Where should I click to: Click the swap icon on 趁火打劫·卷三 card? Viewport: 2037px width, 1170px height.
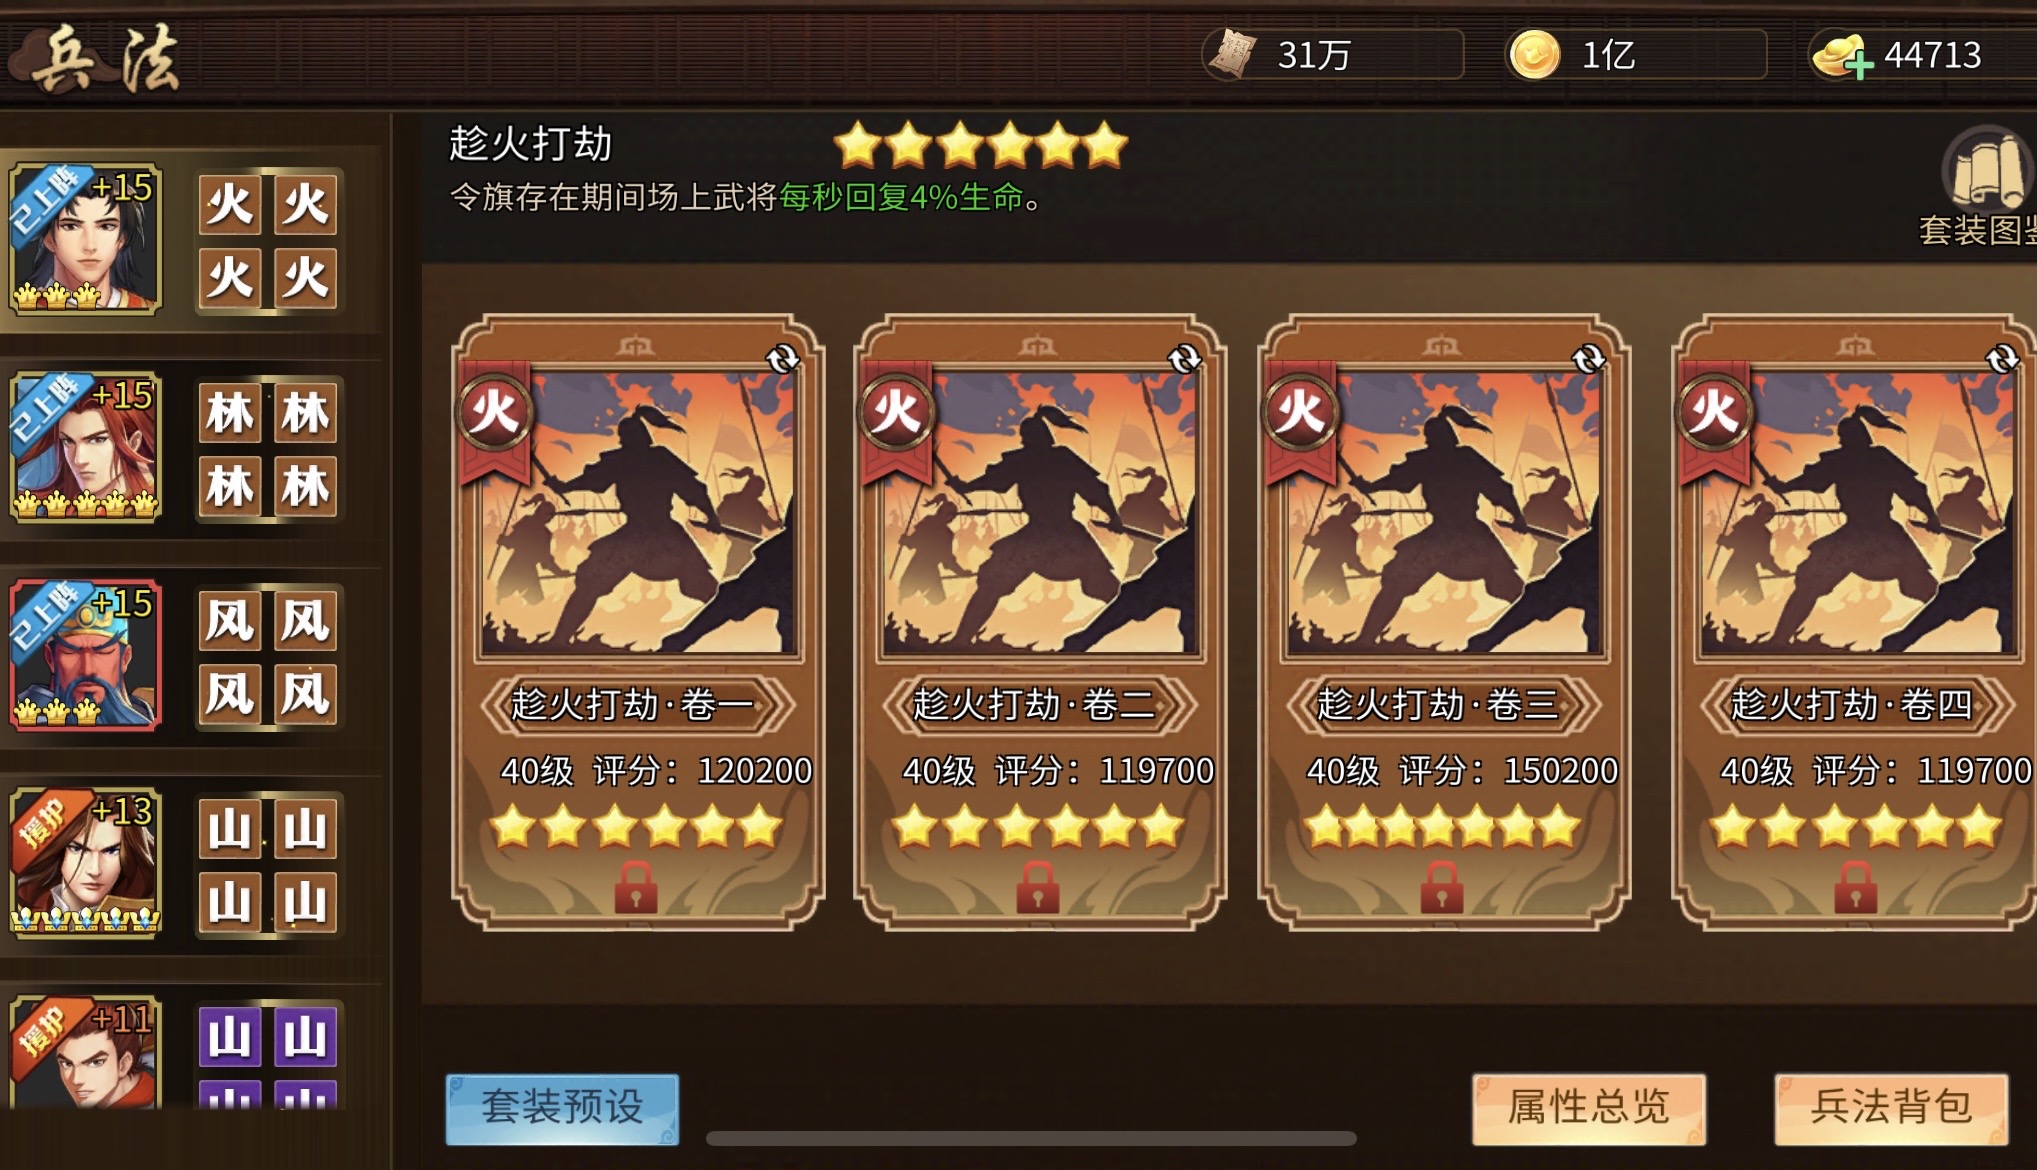click(x=1588, y=358)
